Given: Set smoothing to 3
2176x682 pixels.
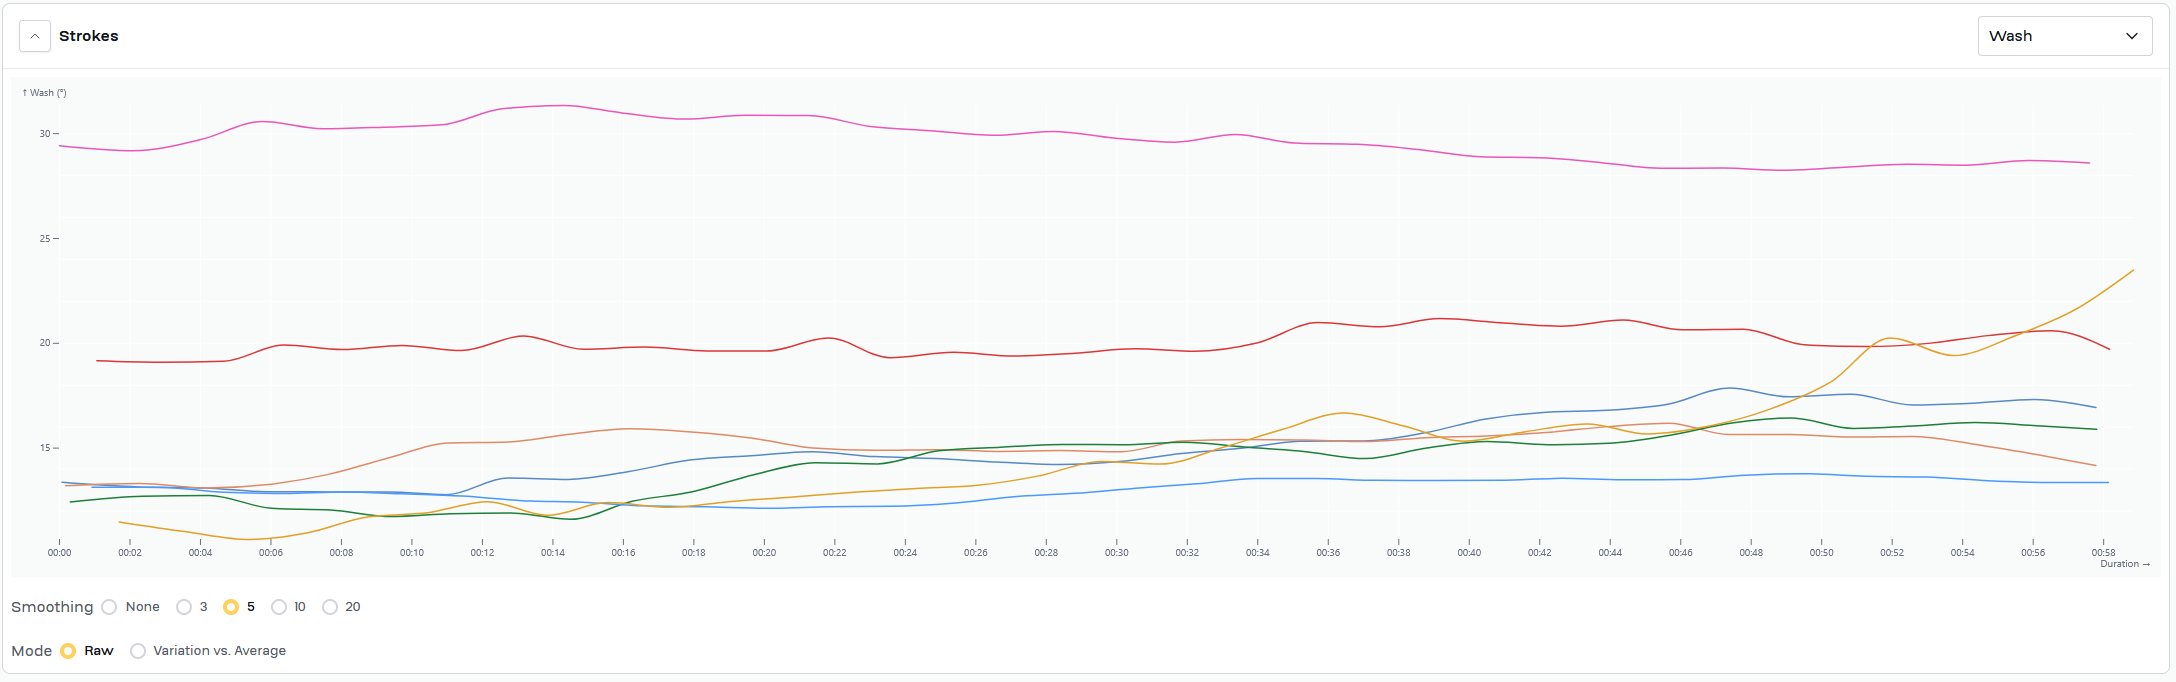Looking at the screenshot, I should [184, 607].
